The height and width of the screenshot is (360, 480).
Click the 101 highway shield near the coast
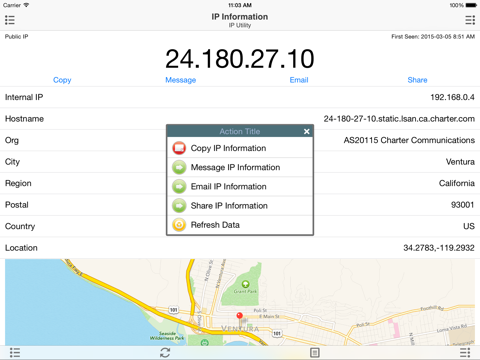pos(173,310)
